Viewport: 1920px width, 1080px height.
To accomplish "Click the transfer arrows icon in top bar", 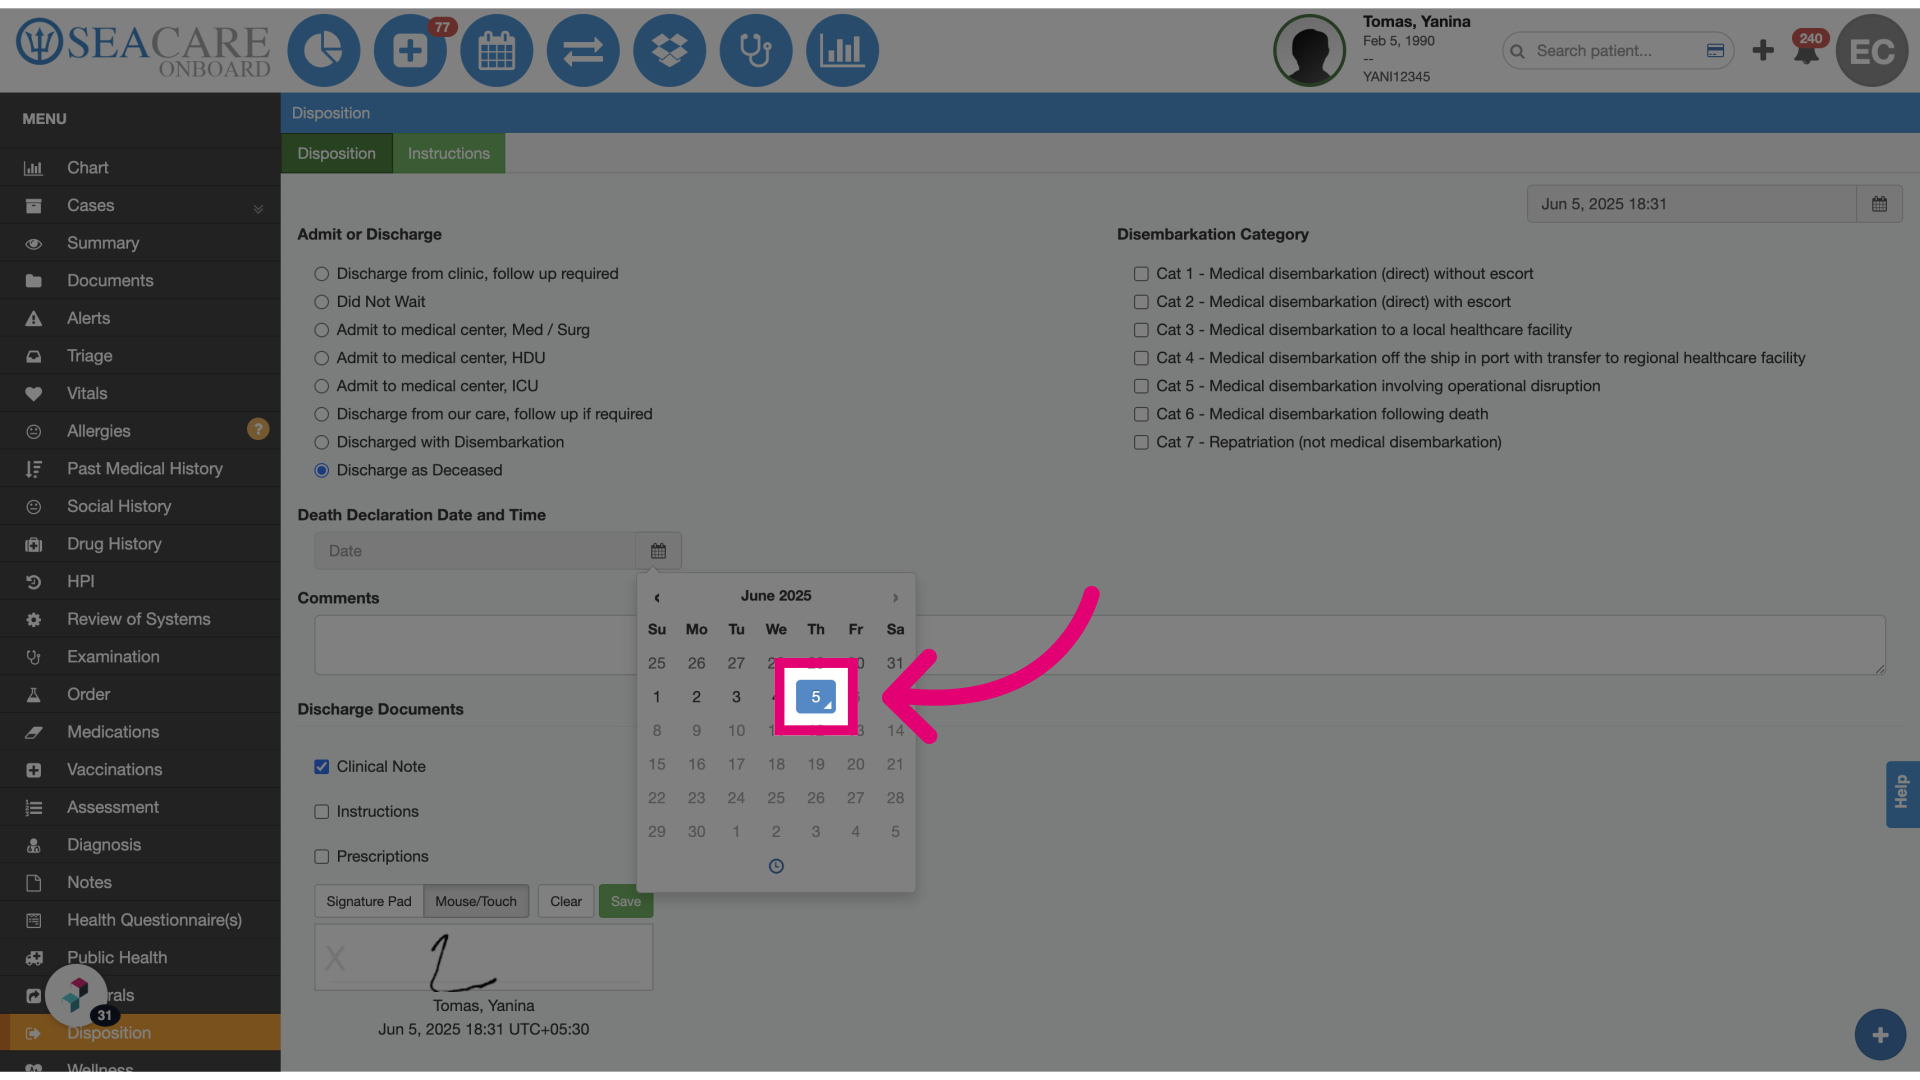I will coord(583,50).
